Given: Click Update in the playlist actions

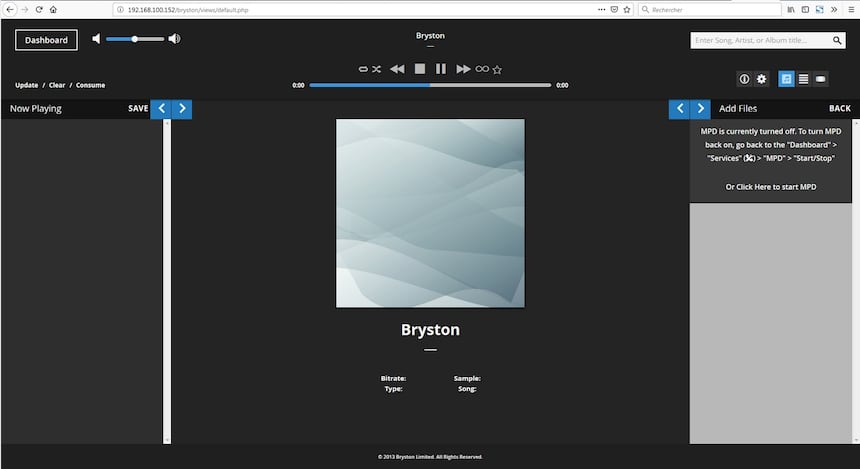Looking at the screenshot, I should [26, 85].
